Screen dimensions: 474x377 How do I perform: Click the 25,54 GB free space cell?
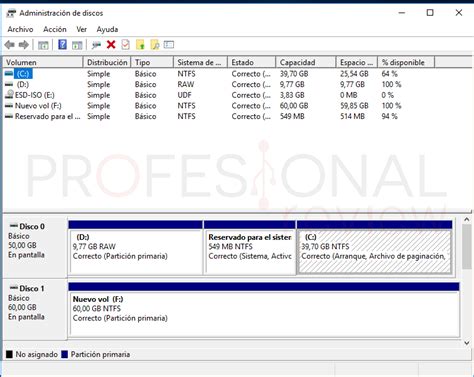coord(354,74)
